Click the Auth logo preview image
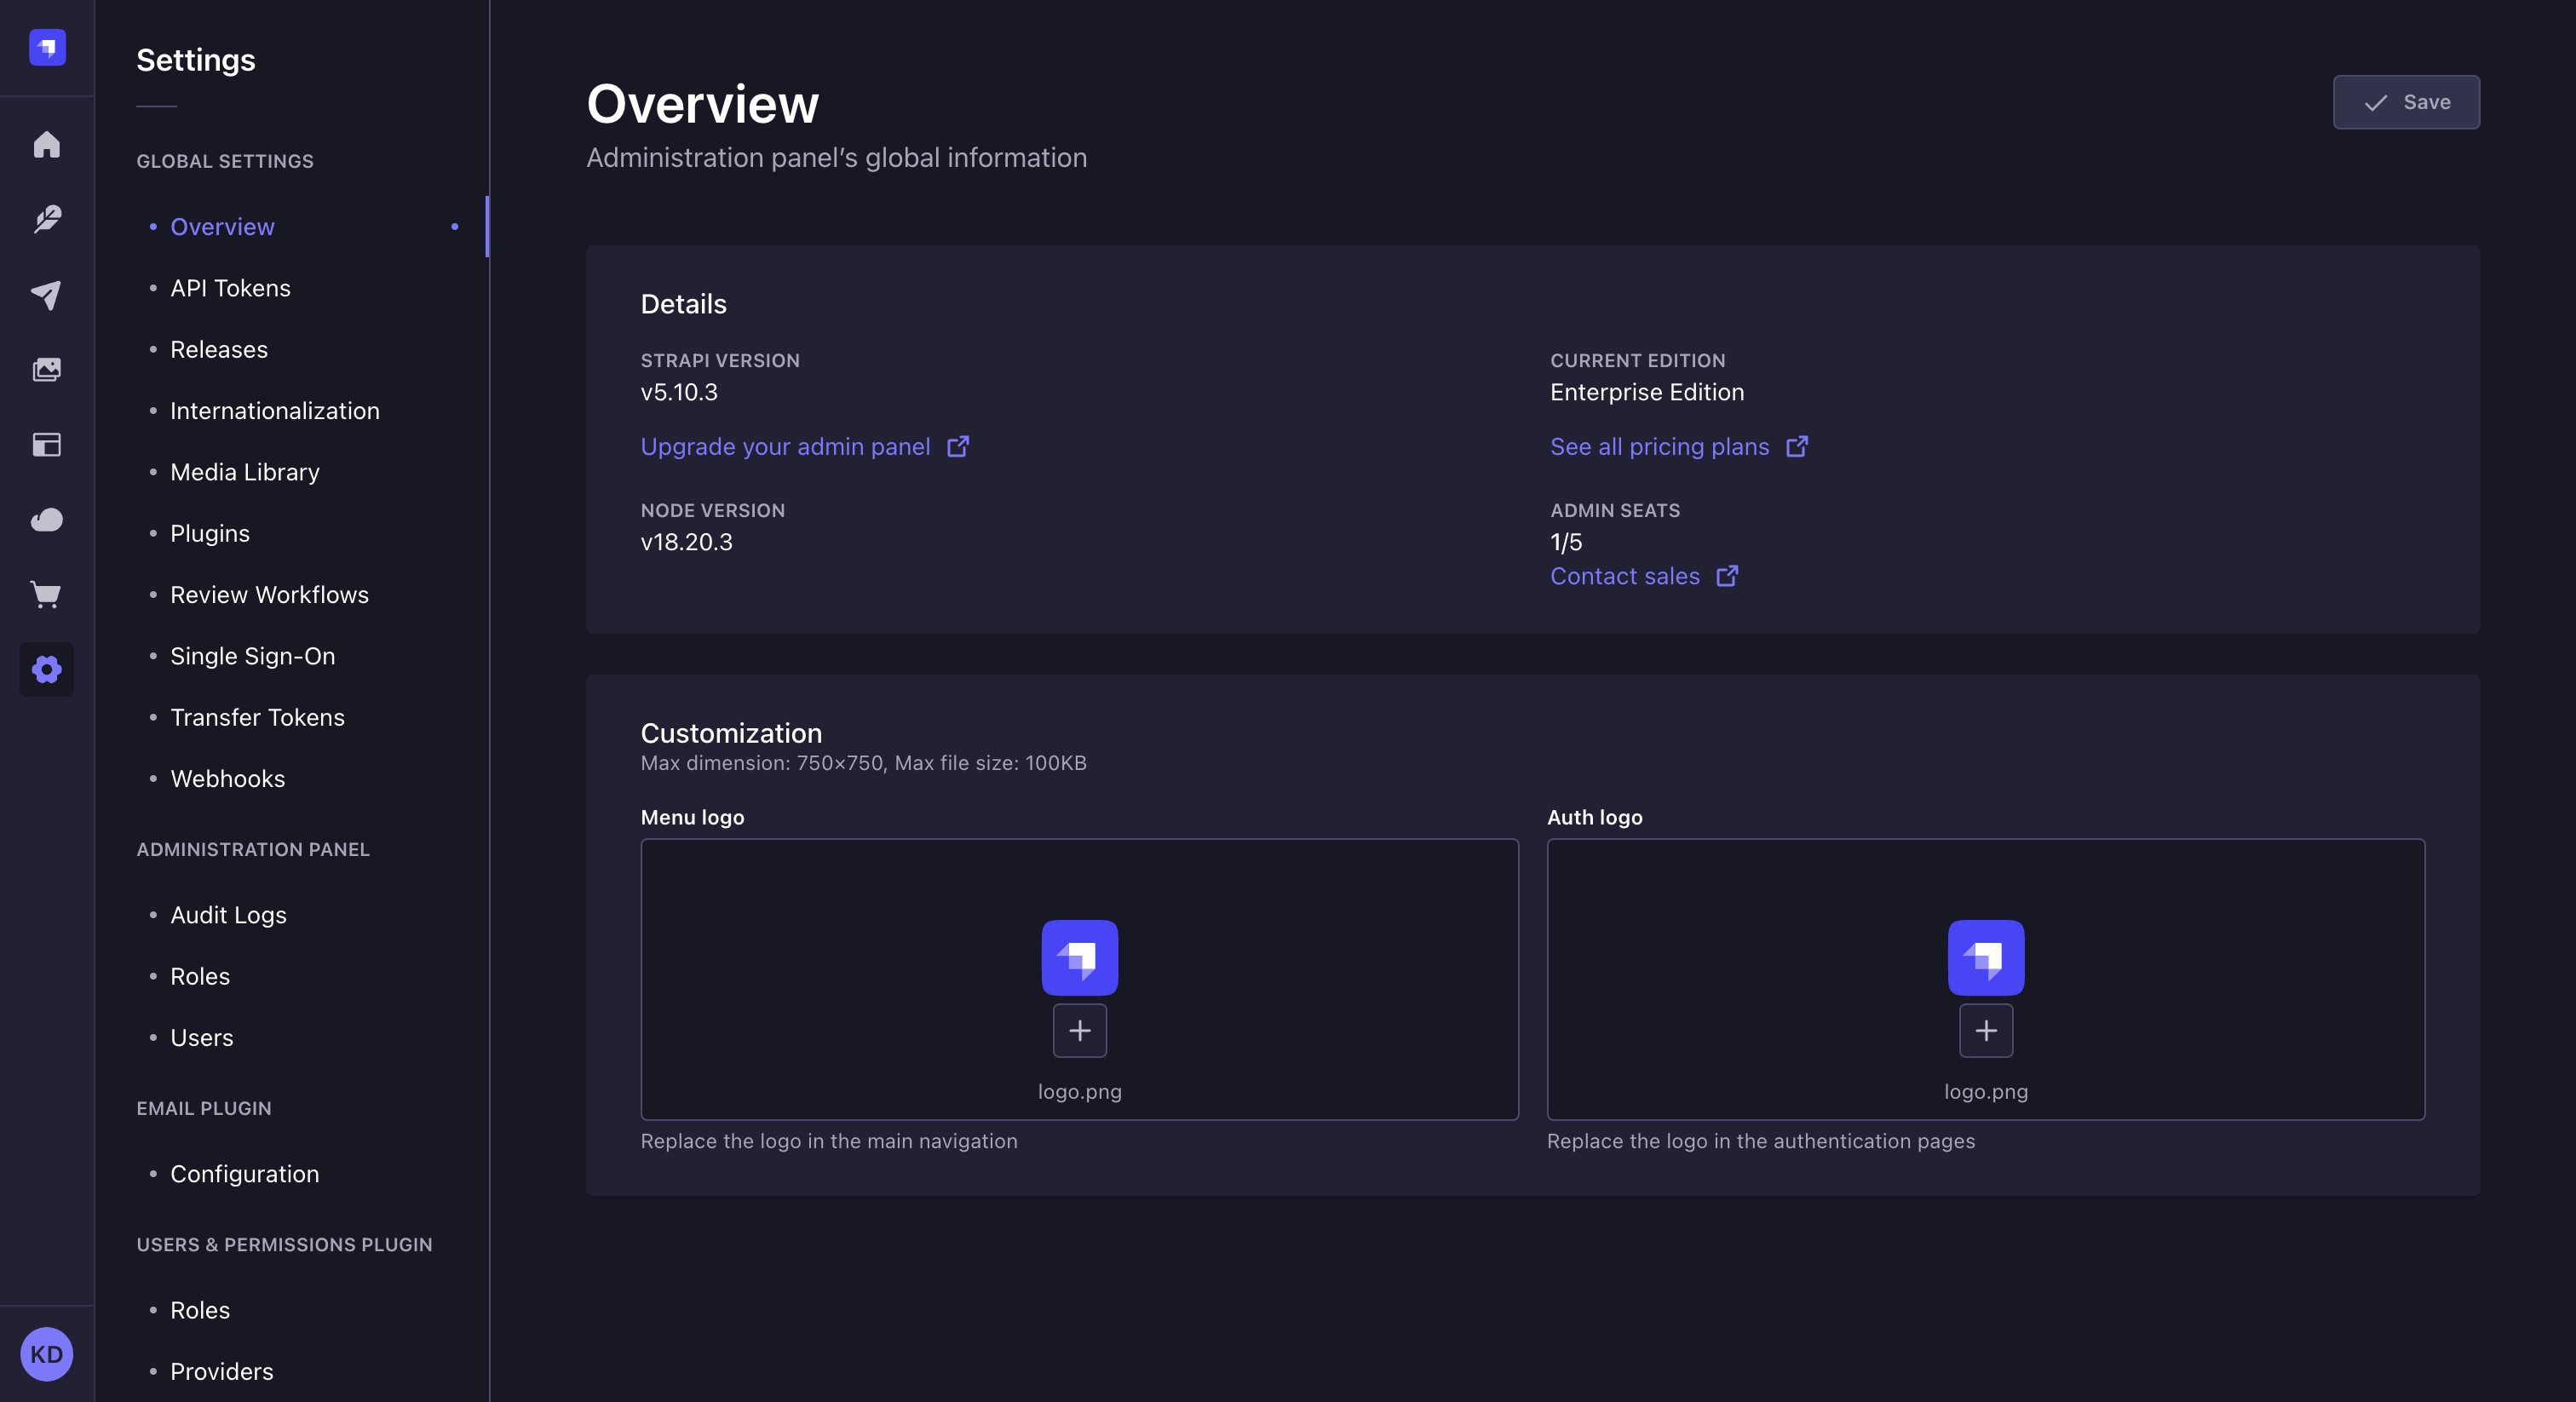This screenshot has height=1402, width=2576. pyautogui.click(x=1986, y=957)
